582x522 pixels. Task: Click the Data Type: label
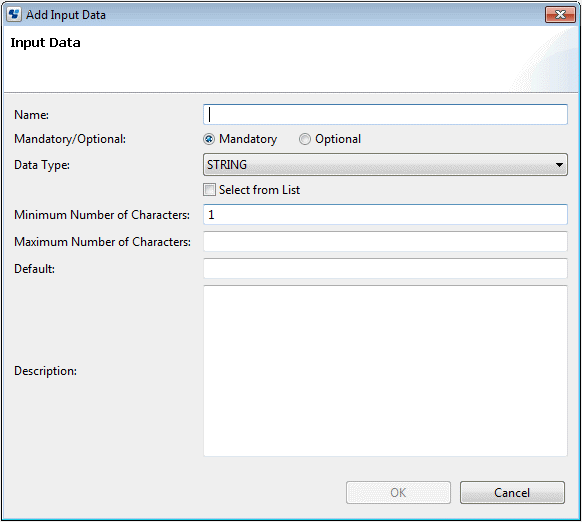pos(42,165)
